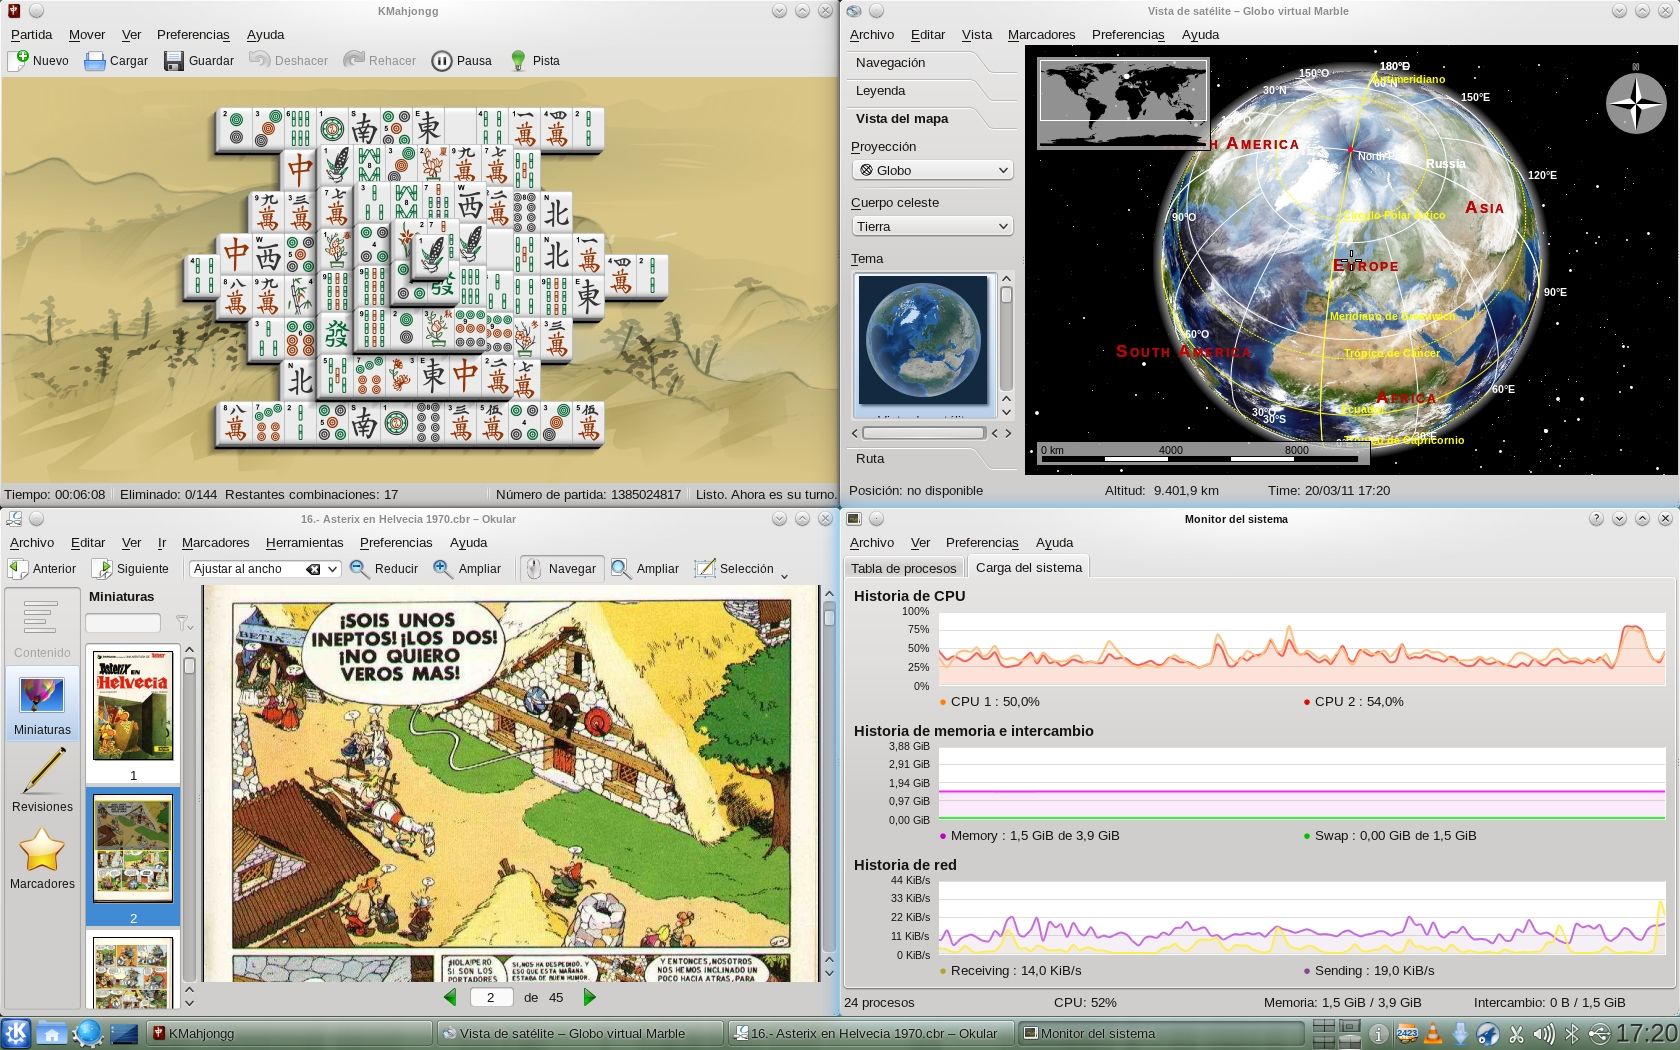Image resolution: width=1680 pixels, height=1050 pixels.
Task: Open the Navegación section in Marble sidebar
Action: point(890,63)
